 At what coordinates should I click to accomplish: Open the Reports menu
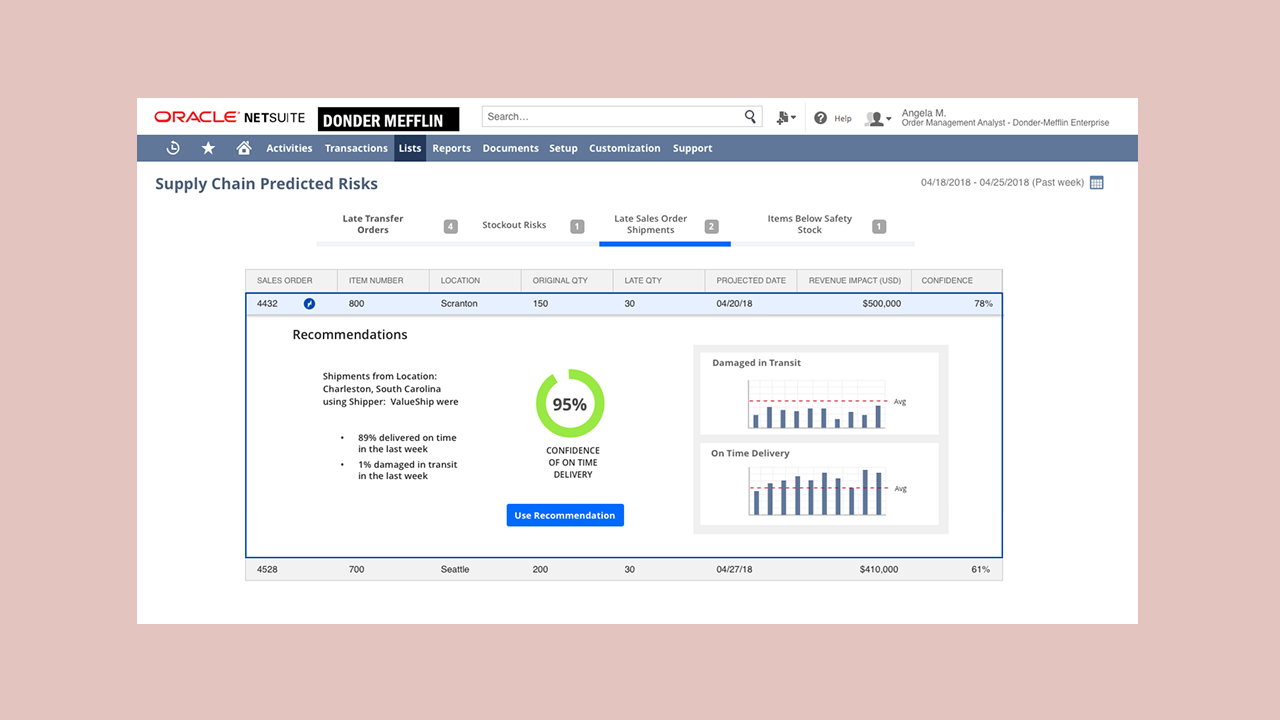click(452, 148)
